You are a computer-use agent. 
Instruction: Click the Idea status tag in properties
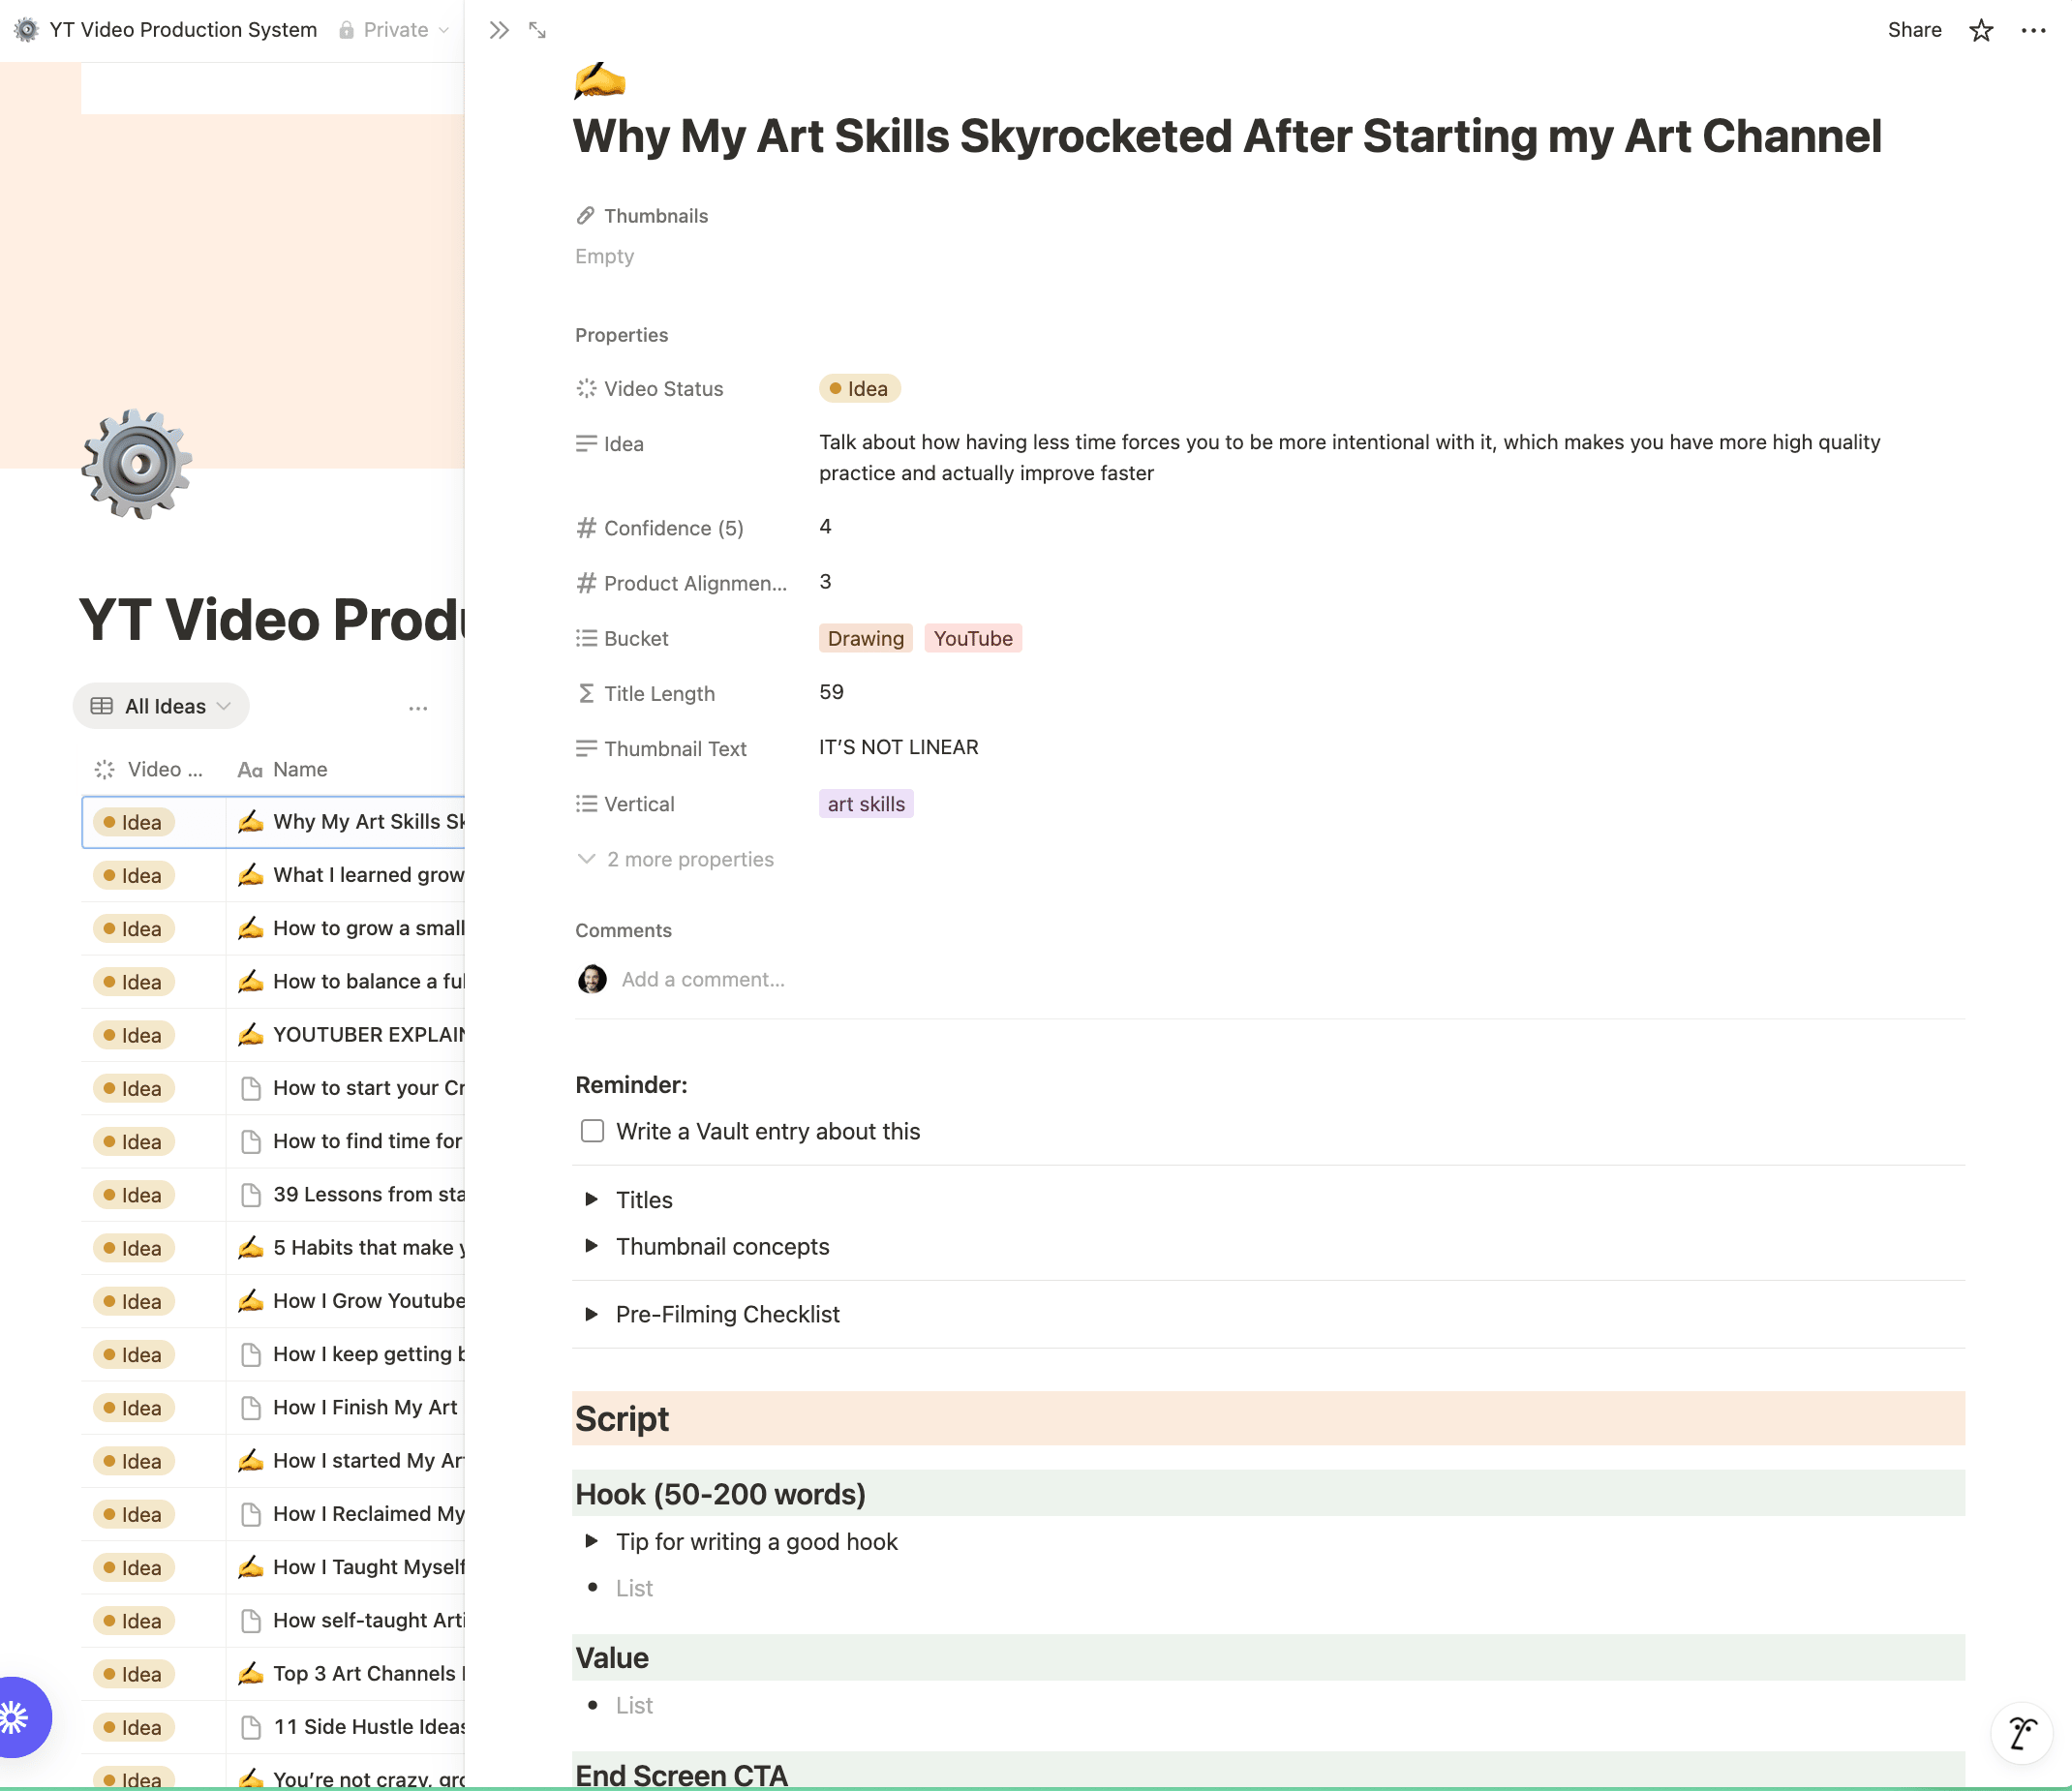point(859,388)
